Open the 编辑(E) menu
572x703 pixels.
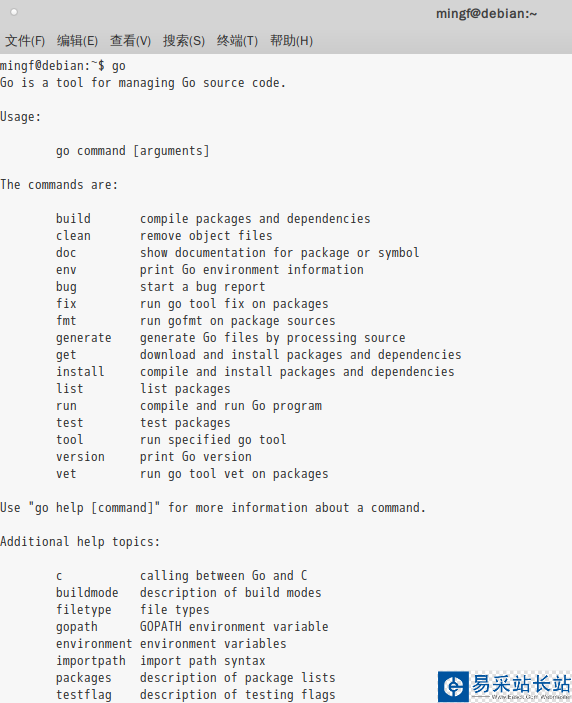point(77,41)
